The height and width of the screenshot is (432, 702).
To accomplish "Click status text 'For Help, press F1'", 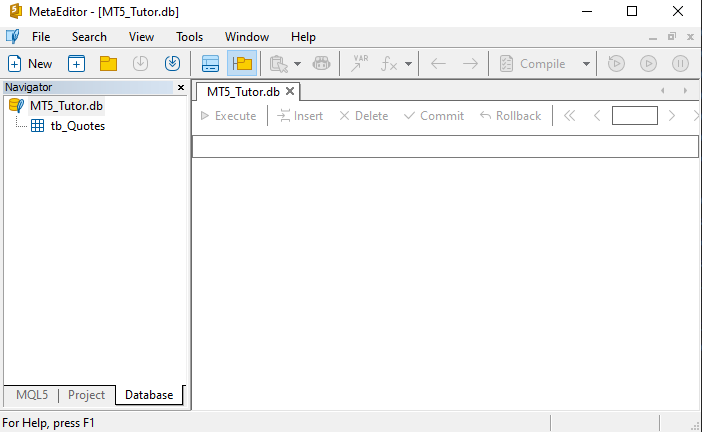I will pyautogui.click(x=48, y=423).
